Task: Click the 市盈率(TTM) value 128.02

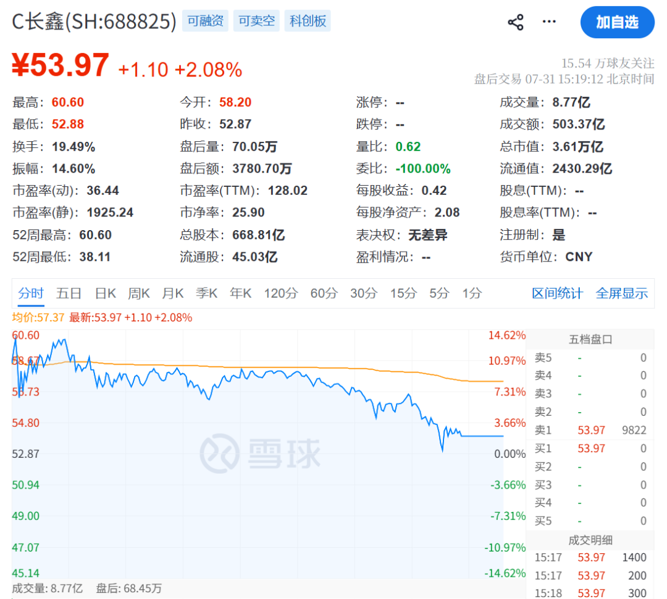Action: click(x=288, y=191)
